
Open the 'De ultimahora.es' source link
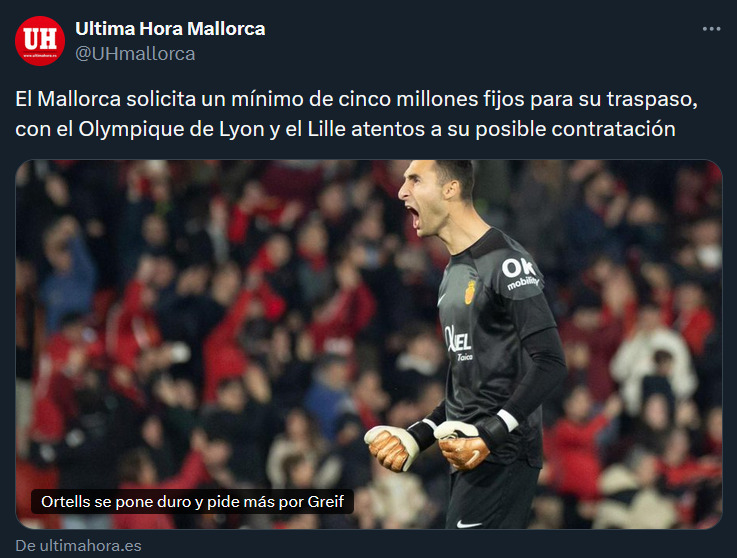click(78, 545)
